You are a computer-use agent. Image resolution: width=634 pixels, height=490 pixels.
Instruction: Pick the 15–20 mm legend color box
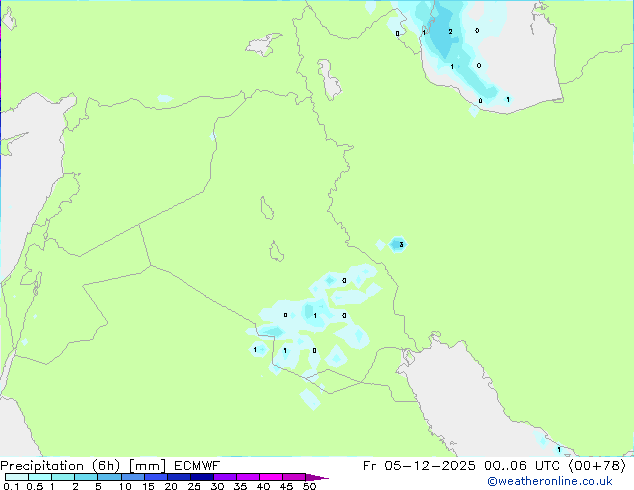coord(156,477)
